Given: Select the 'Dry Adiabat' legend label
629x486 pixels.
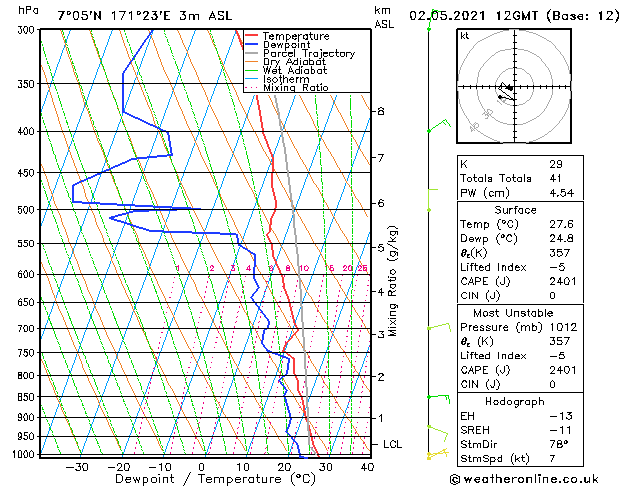Looking at the screenshot, I should [294, 62].
